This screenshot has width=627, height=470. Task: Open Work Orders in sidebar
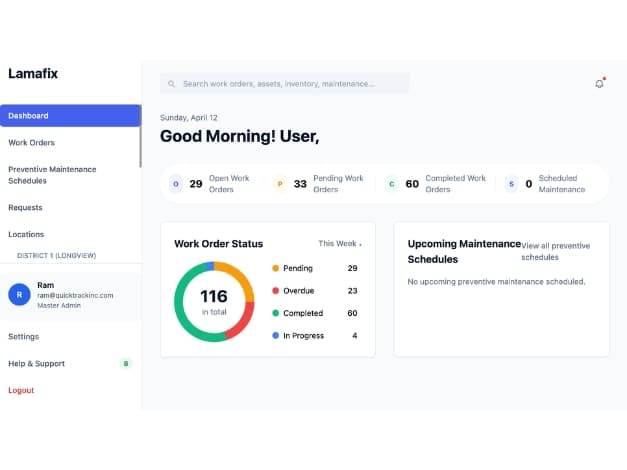coord(32,142)
